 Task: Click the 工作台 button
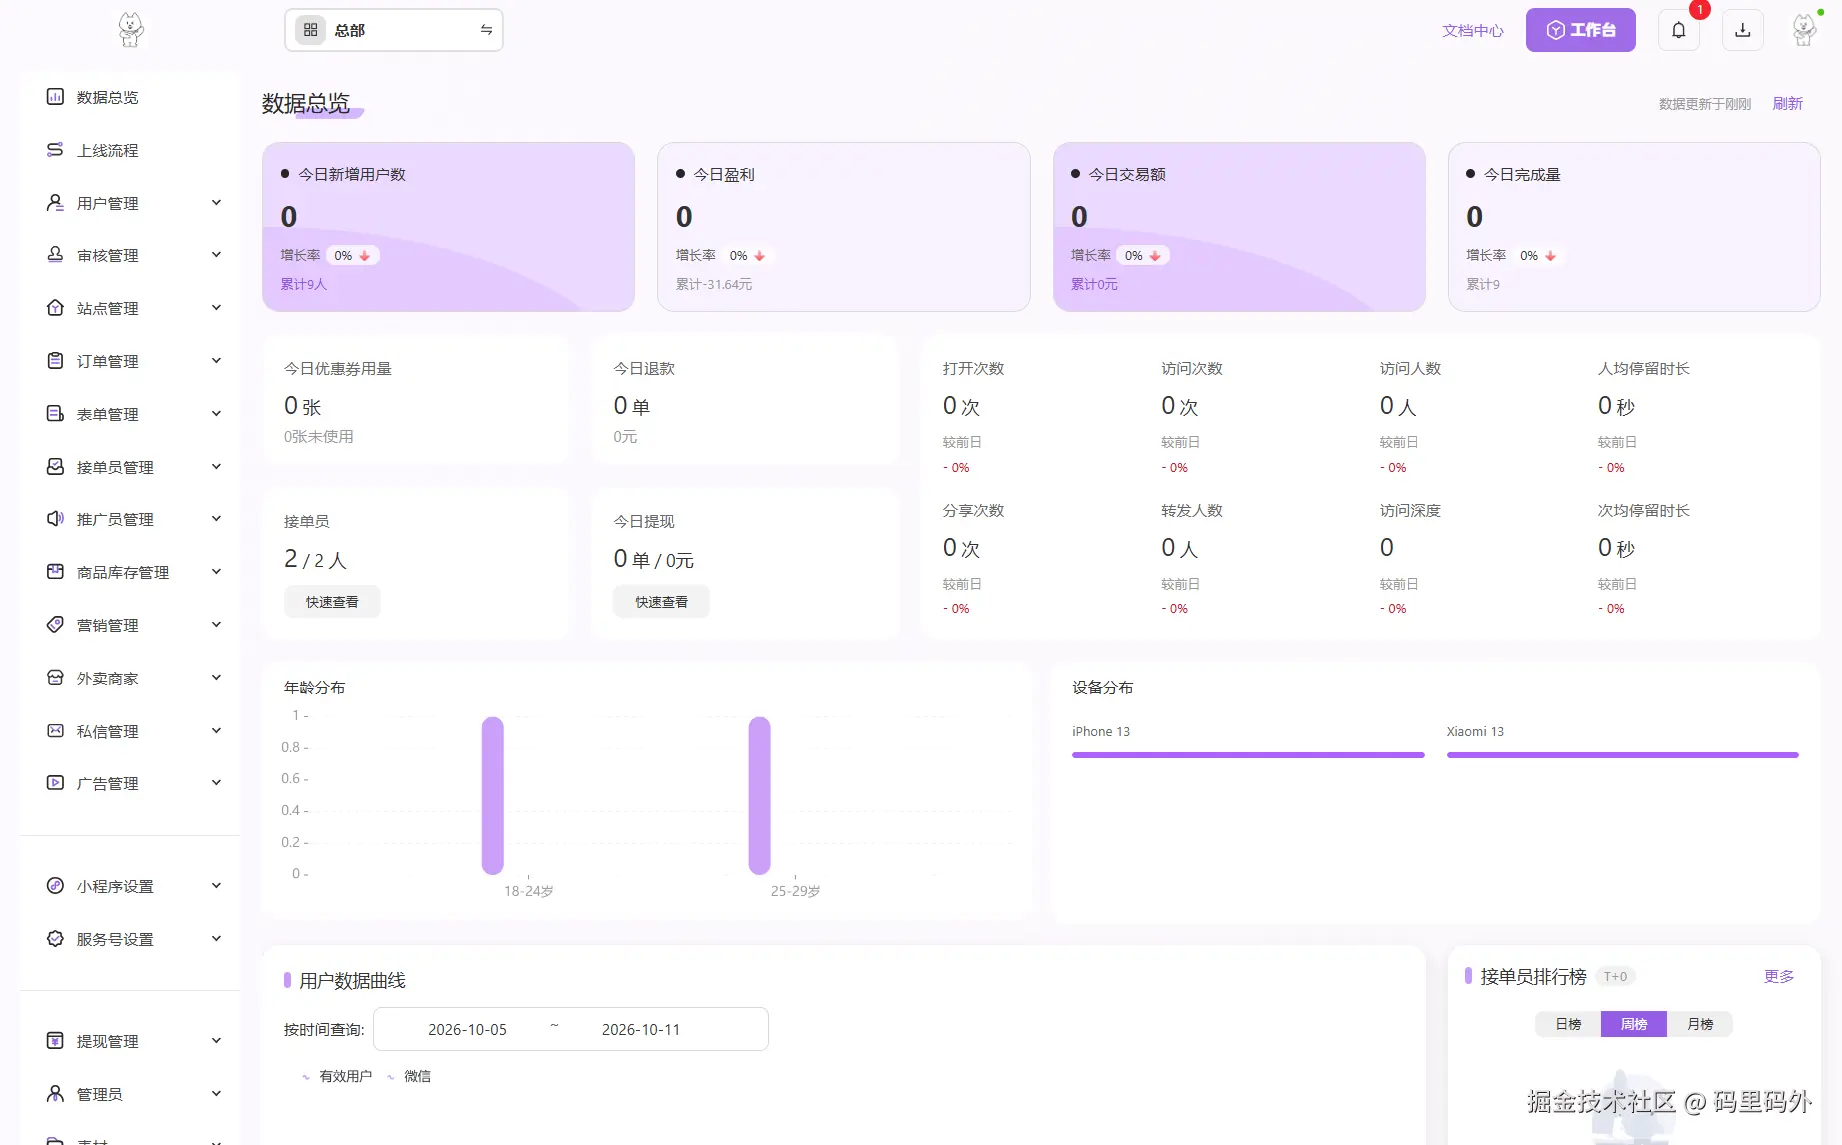point(1581,30)
